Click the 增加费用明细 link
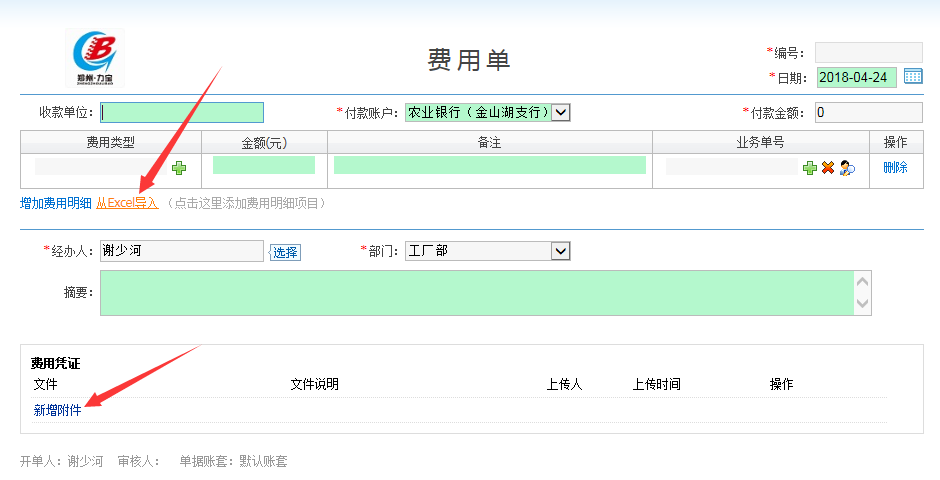940x480 pixels. [x=56, y=204]
